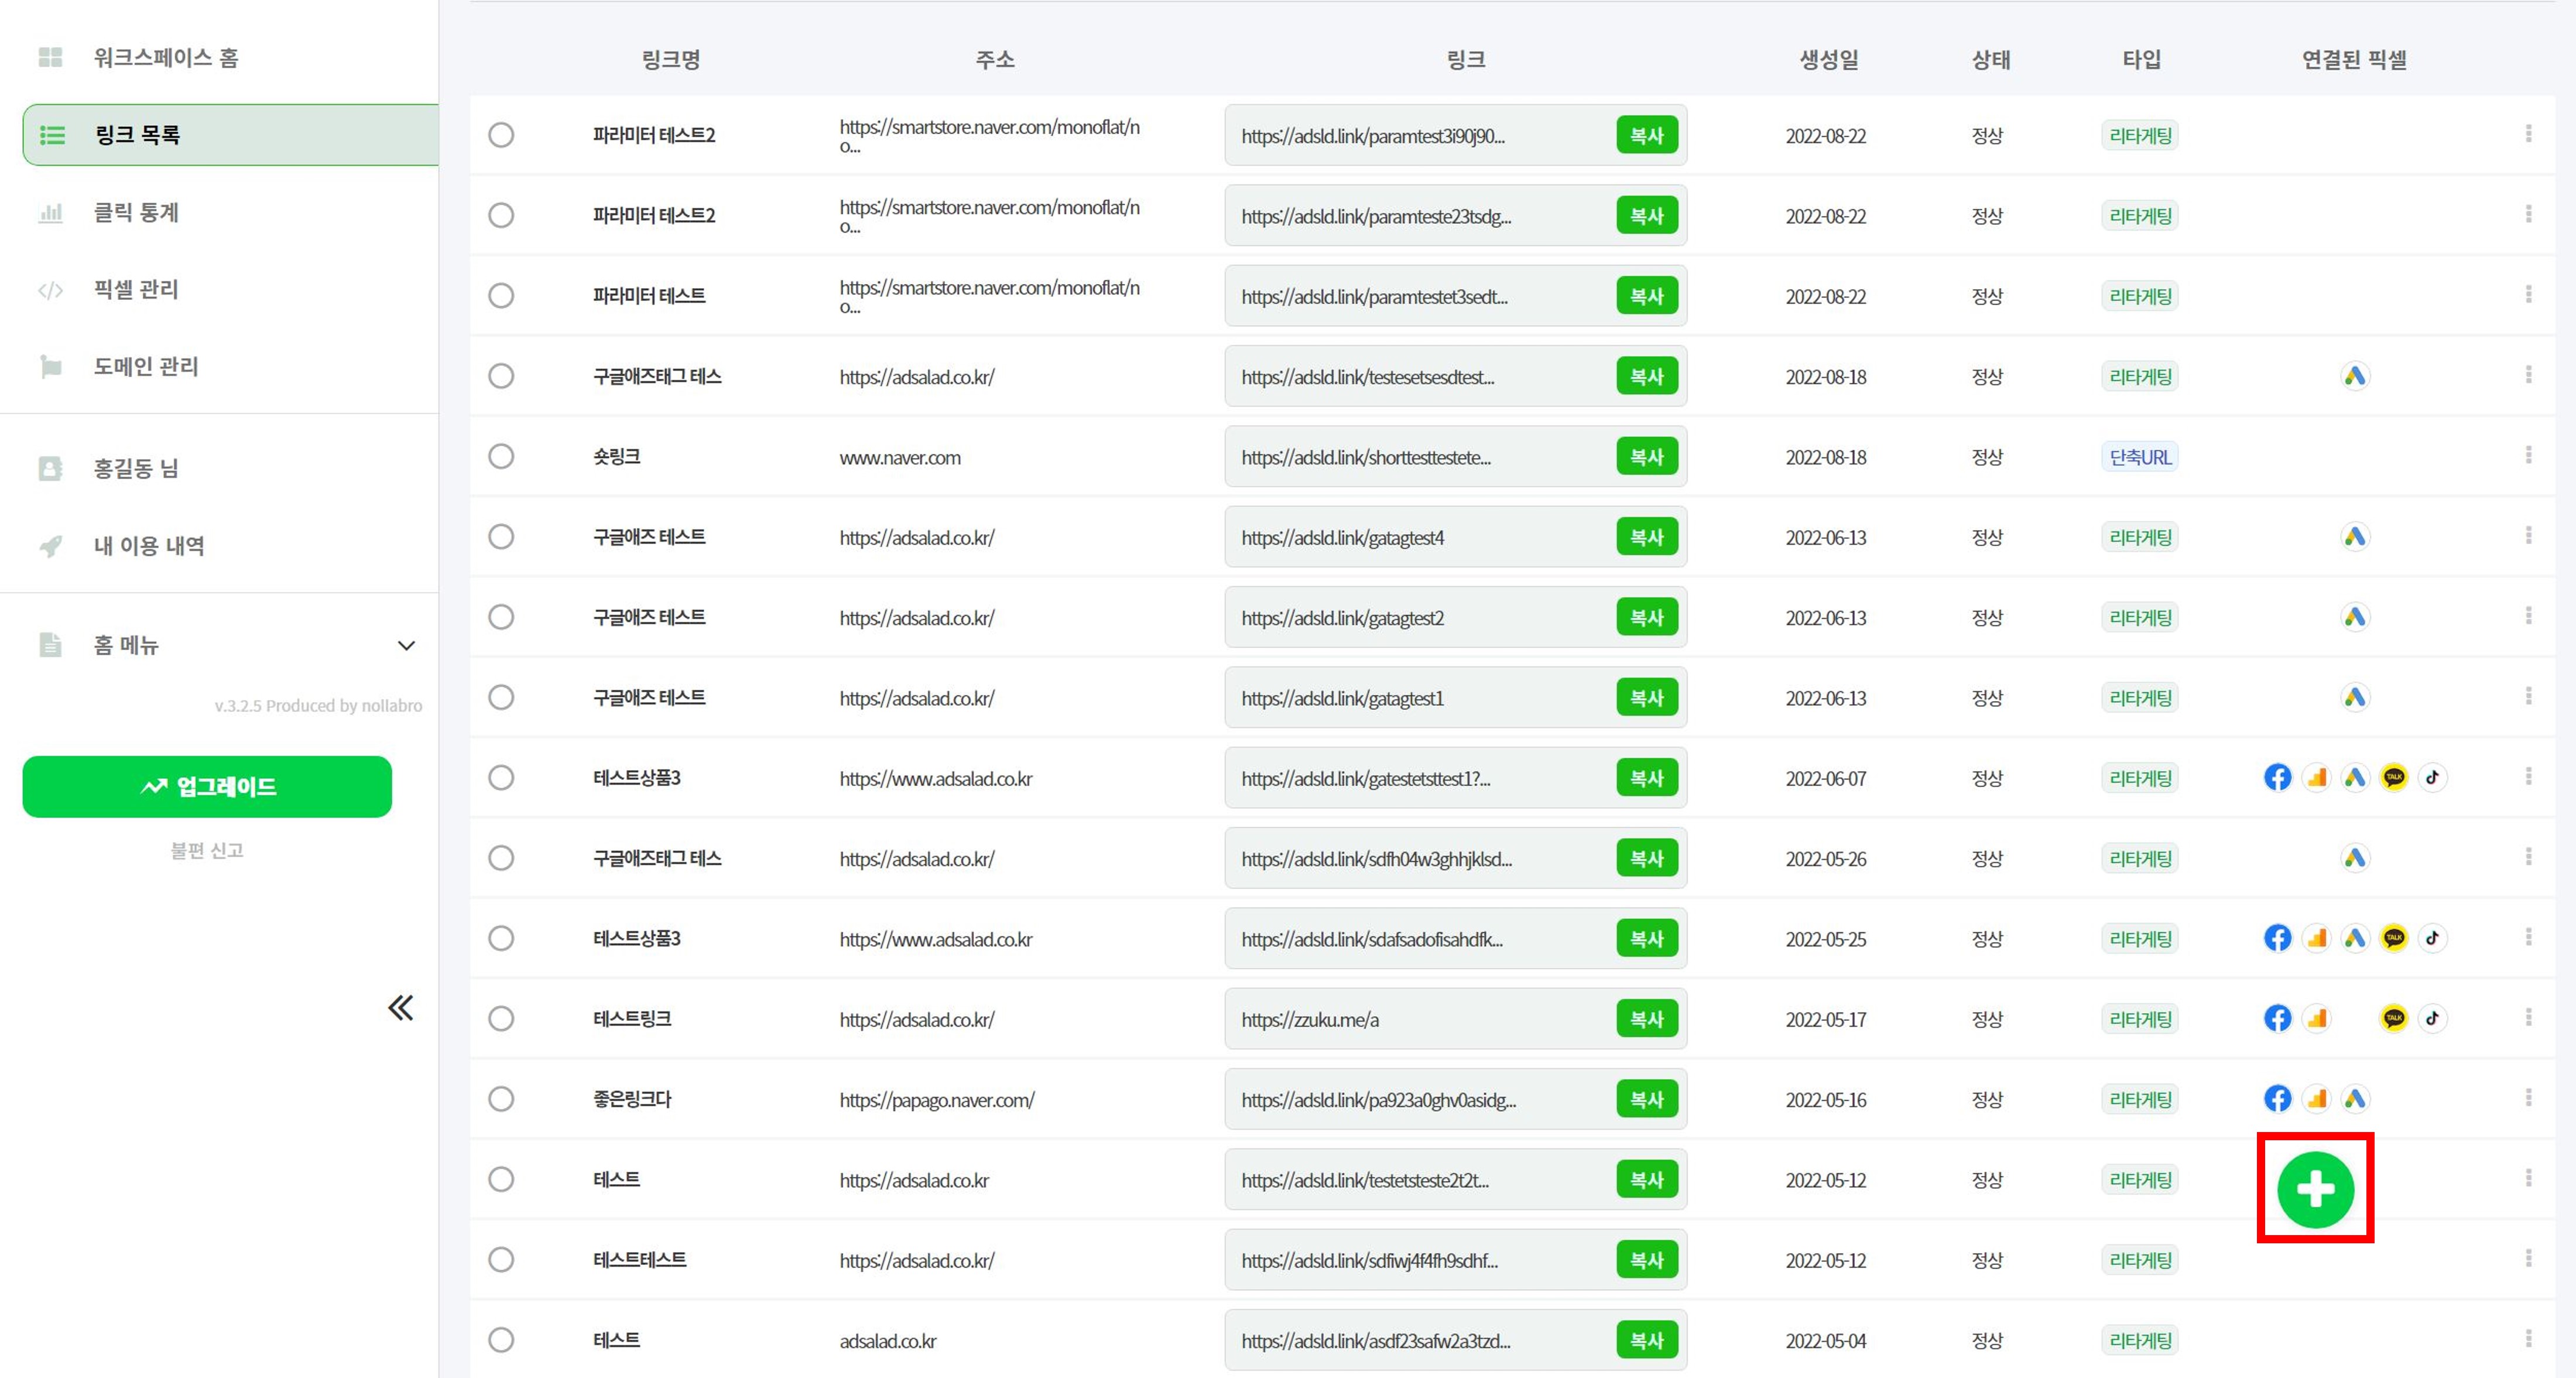Image resolution: width=2576 pixels, height=1378 pixels.
Task: Click Google Ads icon in 2022-05-25 테스트상품3 row
Action: coord(2355,938)
